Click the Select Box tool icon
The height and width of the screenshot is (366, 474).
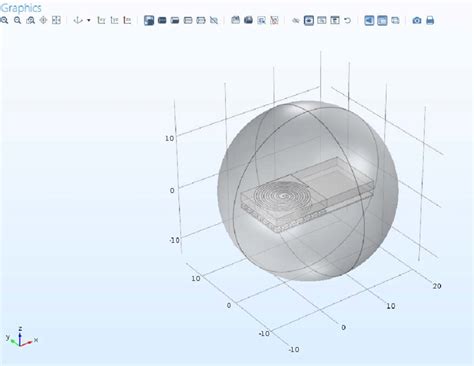pos(236,20)
